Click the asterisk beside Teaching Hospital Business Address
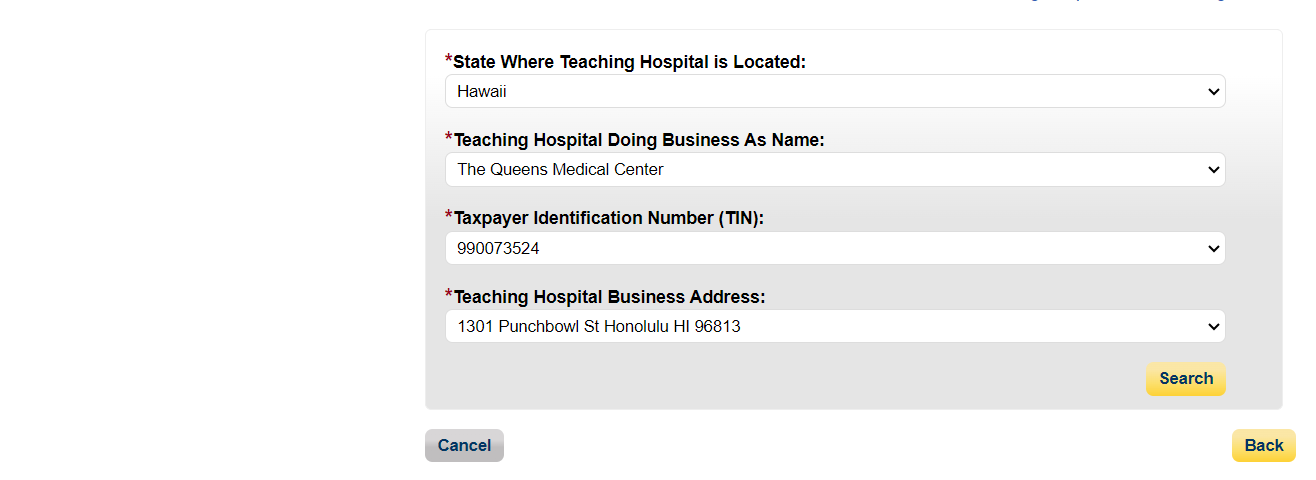This screenshot has height=480, width=1316. click(x=449, y=294)
